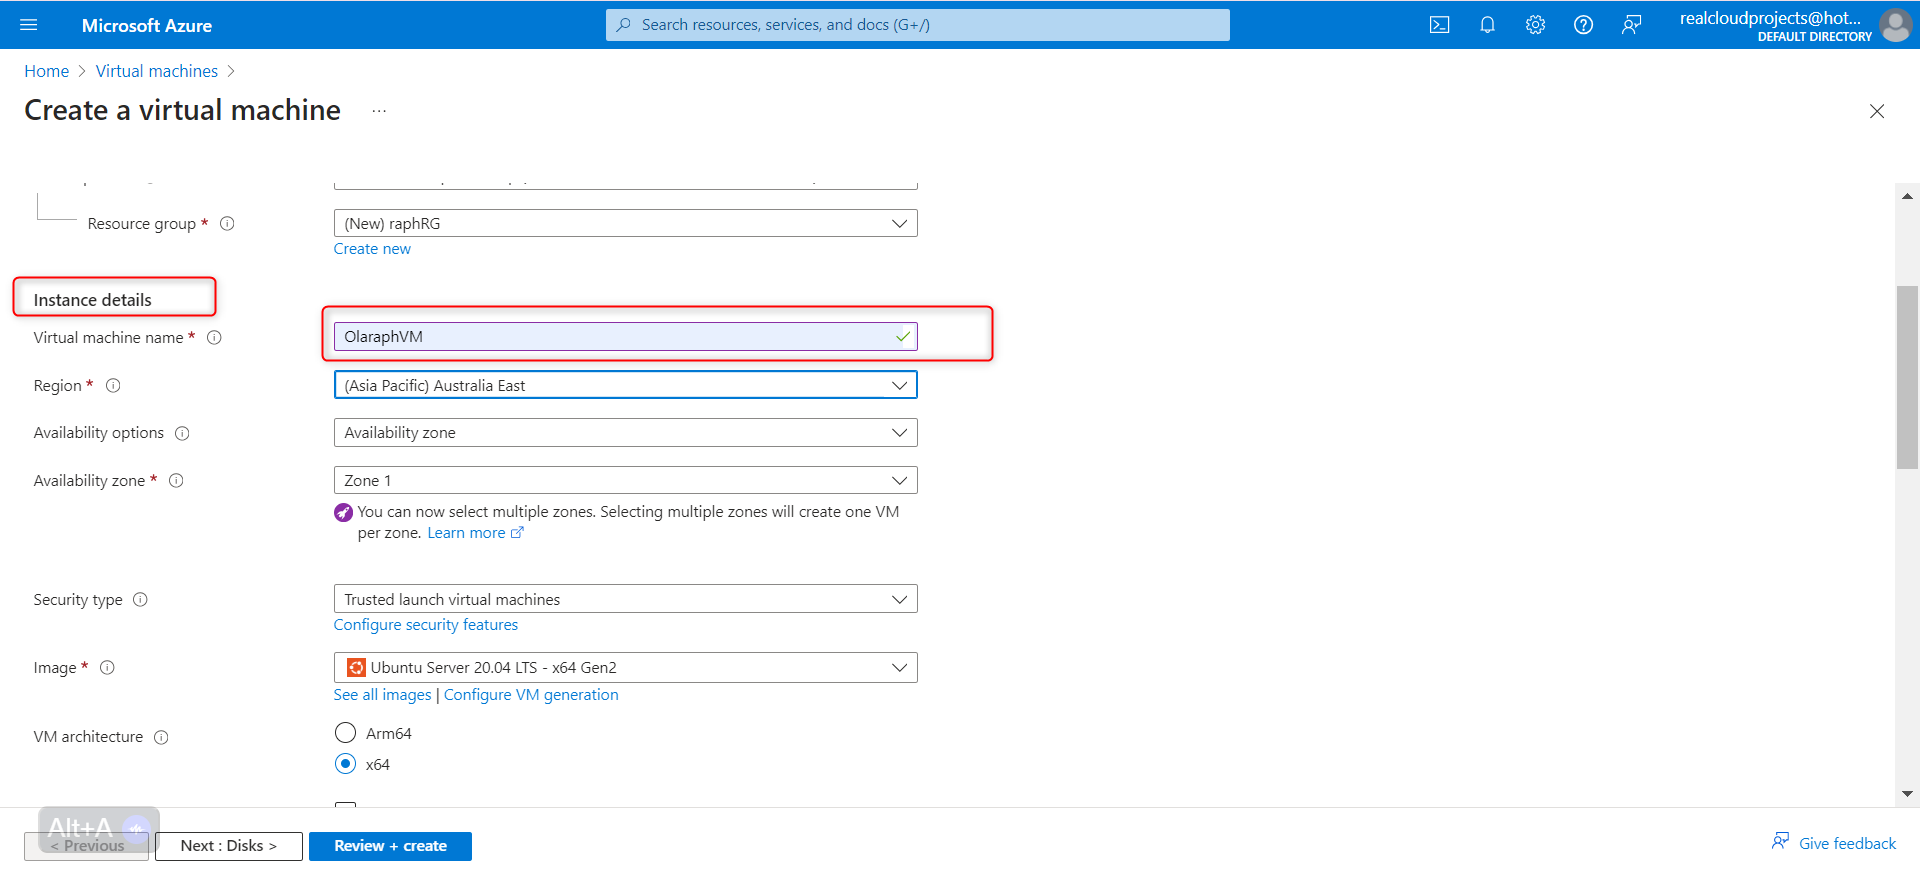Viewport: 1920px width, 890px height.
Task: Show info tooltip for Availability options
Action: tap(182, 433)
